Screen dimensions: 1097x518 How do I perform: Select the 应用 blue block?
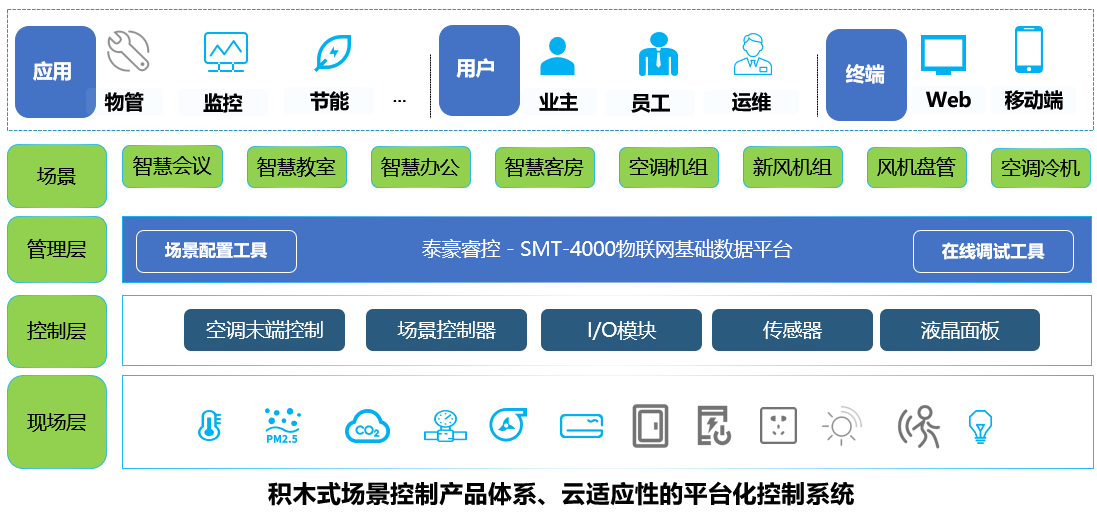click(x=55, y=72)
